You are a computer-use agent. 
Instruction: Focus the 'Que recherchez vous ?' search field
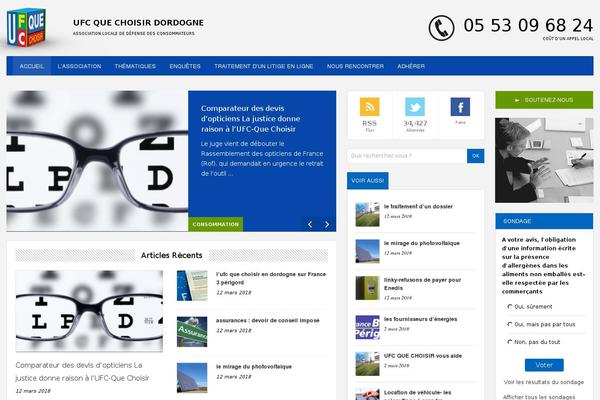[x=407, y=156]
